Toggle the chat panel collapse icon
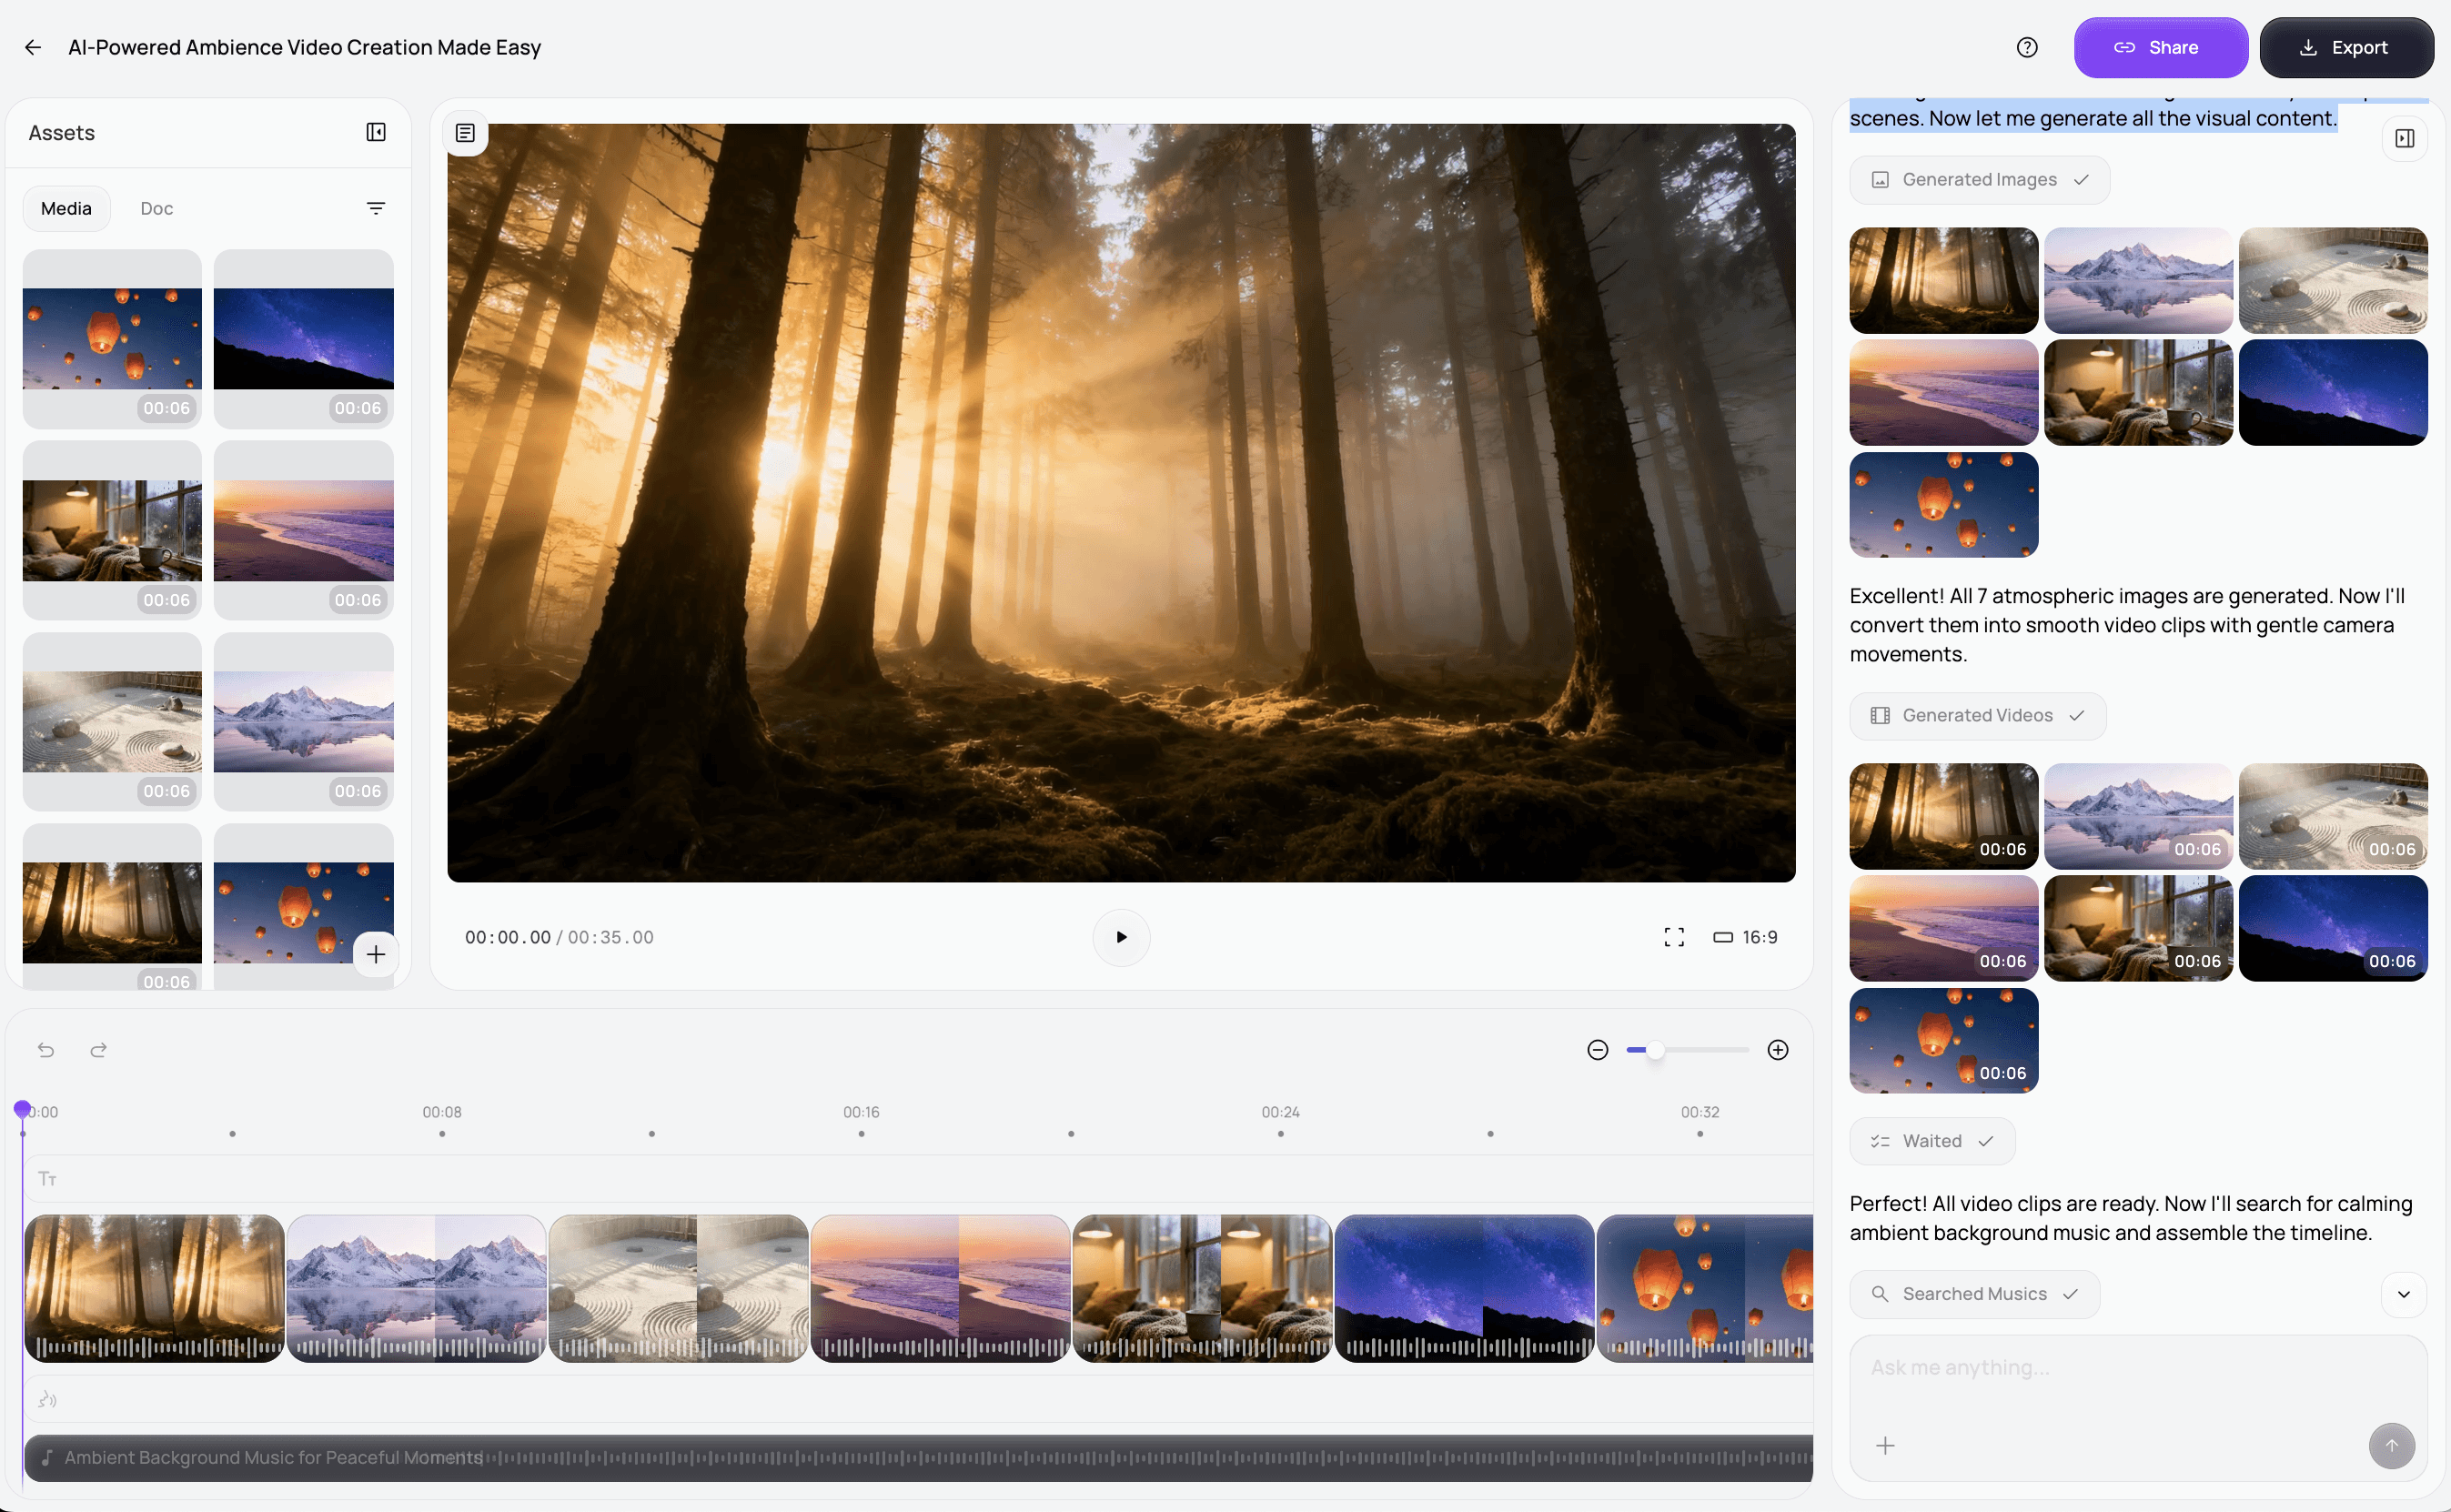The width and height of the screenshot is (2451, 1512). tap(2404, 139)
